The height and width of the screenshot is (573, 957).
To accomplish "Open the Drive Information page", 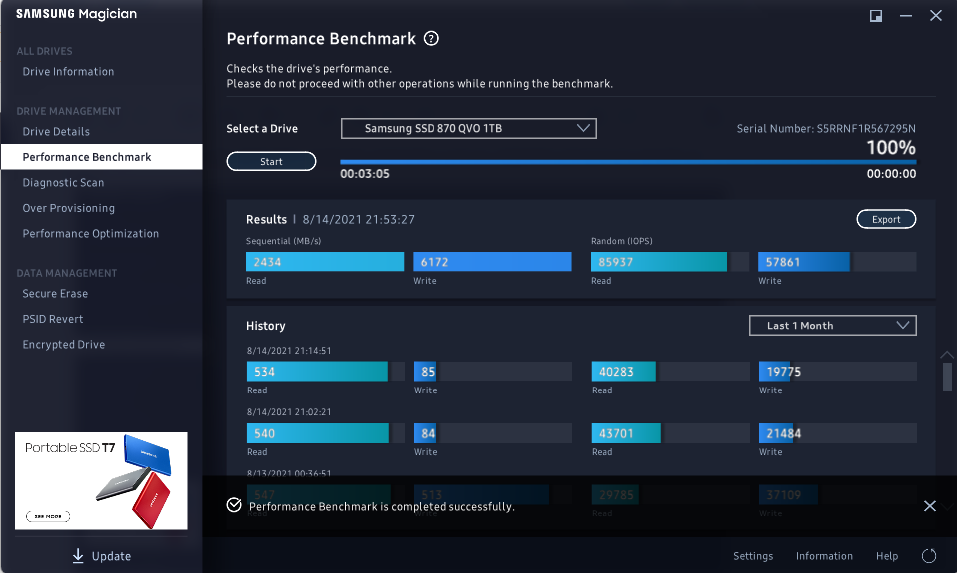I will point(68,72).
